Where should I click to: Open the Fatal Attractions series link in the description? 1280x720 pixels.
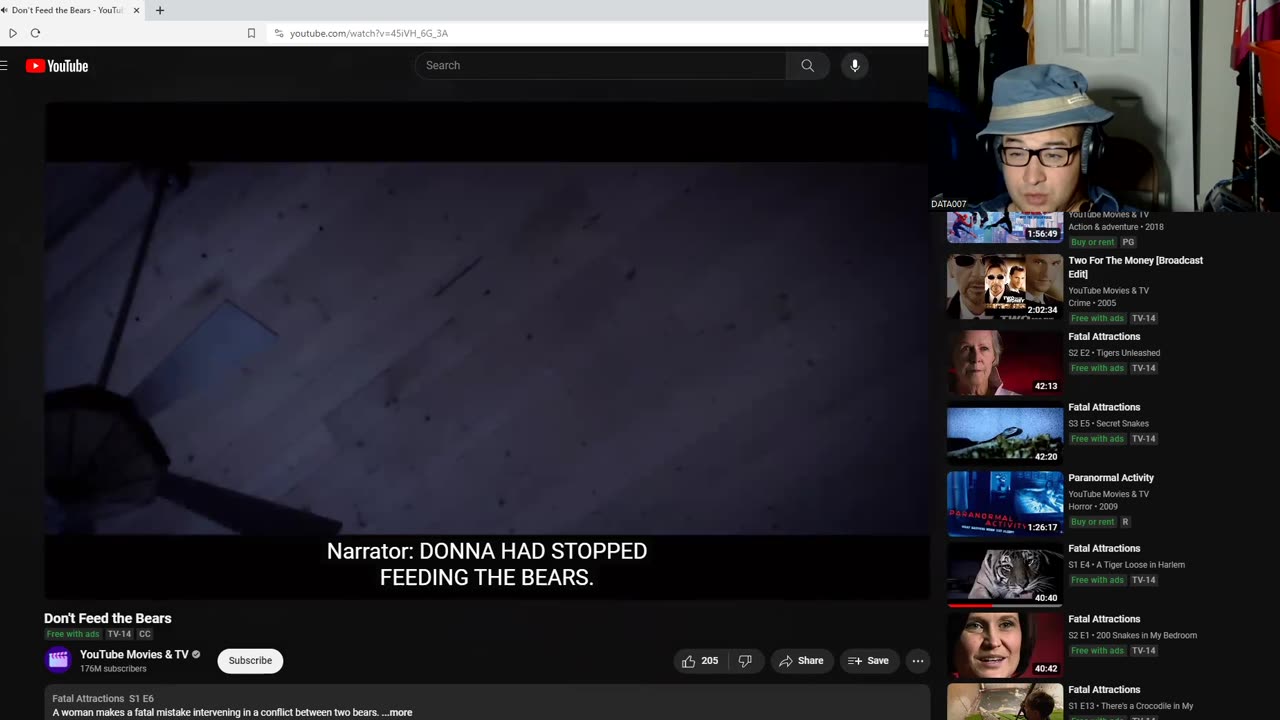click(x=88, y=699)
